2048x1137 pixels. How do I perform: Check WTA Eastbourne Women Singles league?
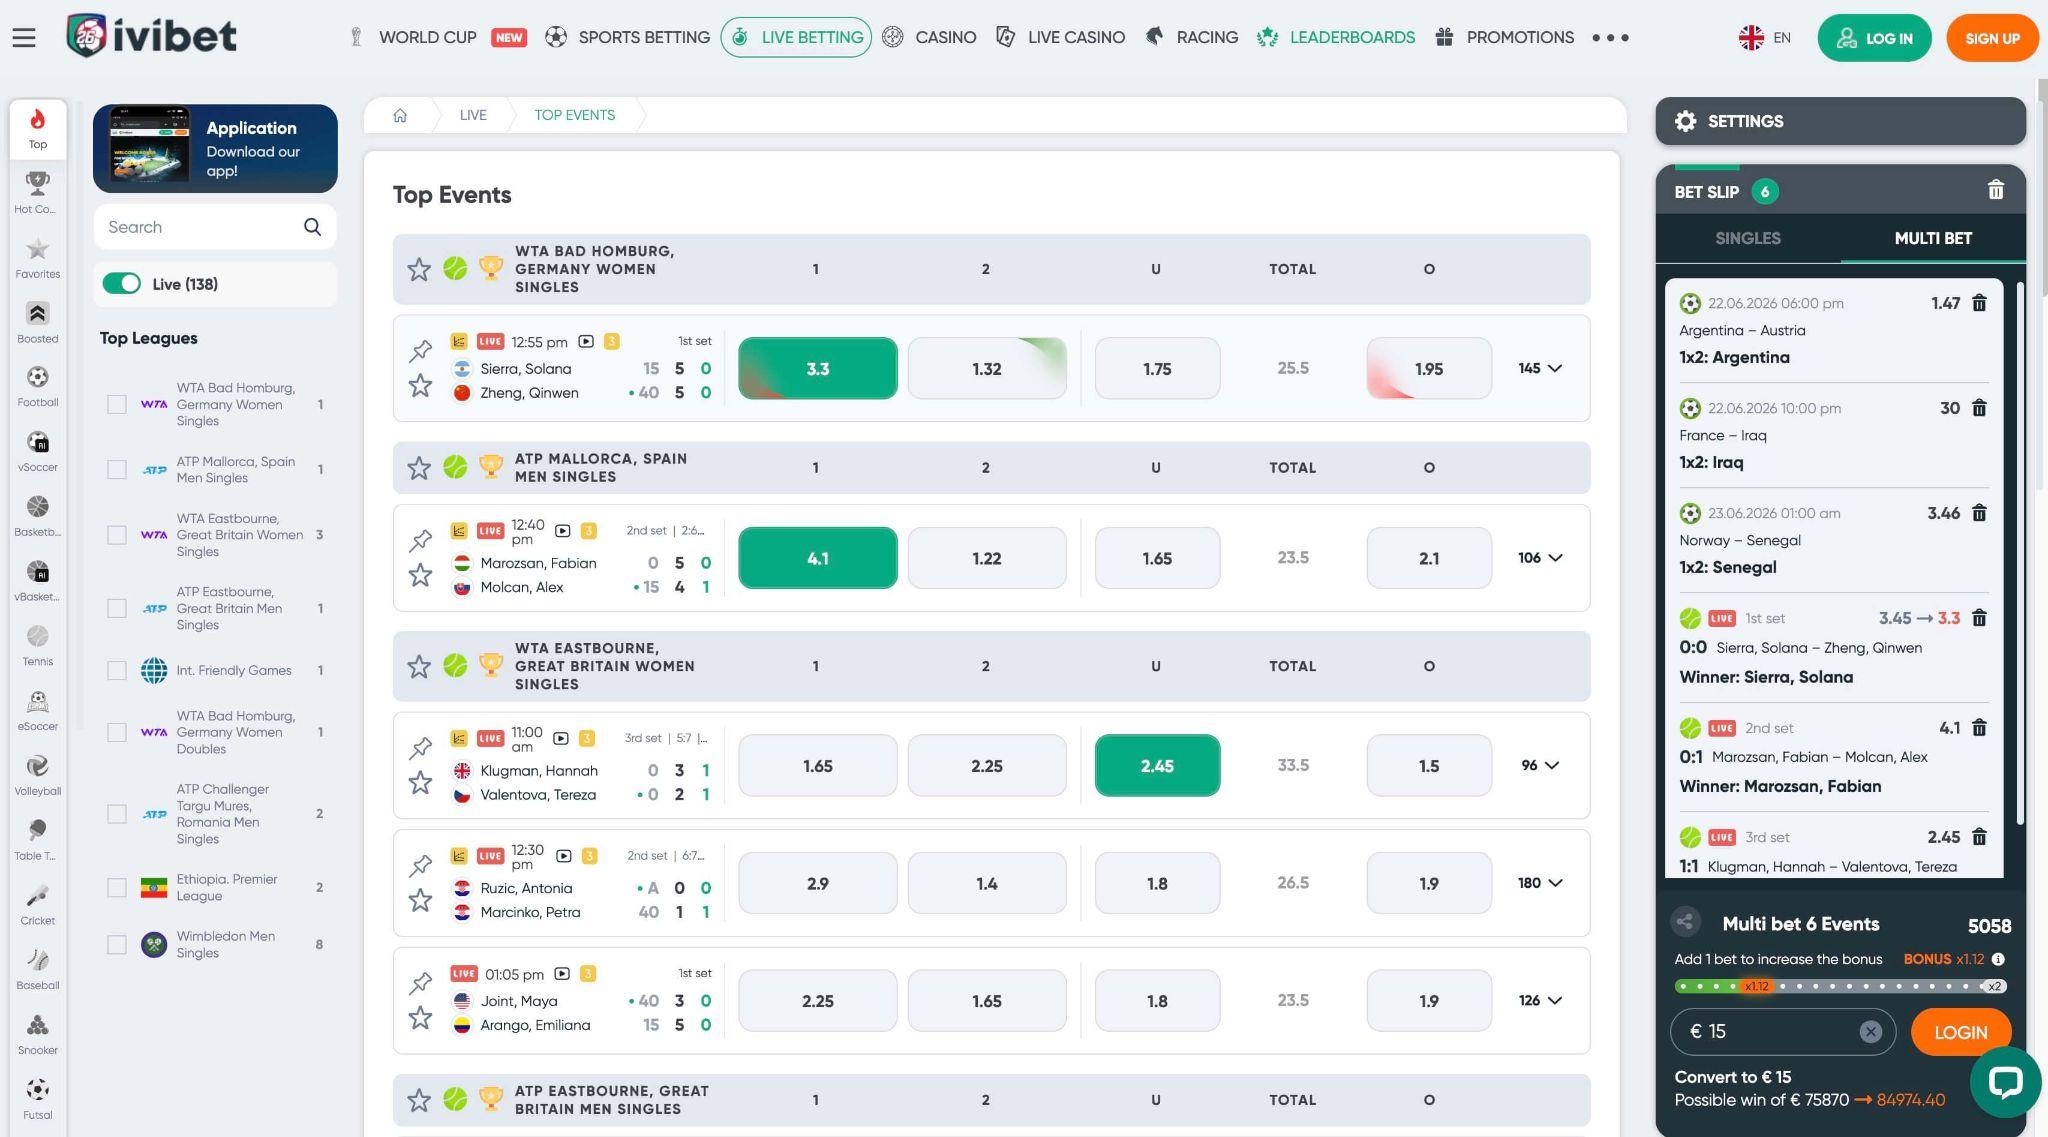click(x=117, y=535)
